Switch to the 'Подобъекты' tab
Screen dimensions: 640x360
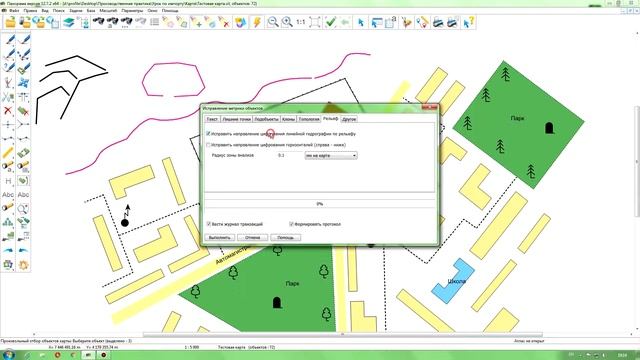(x=266, y=119)
